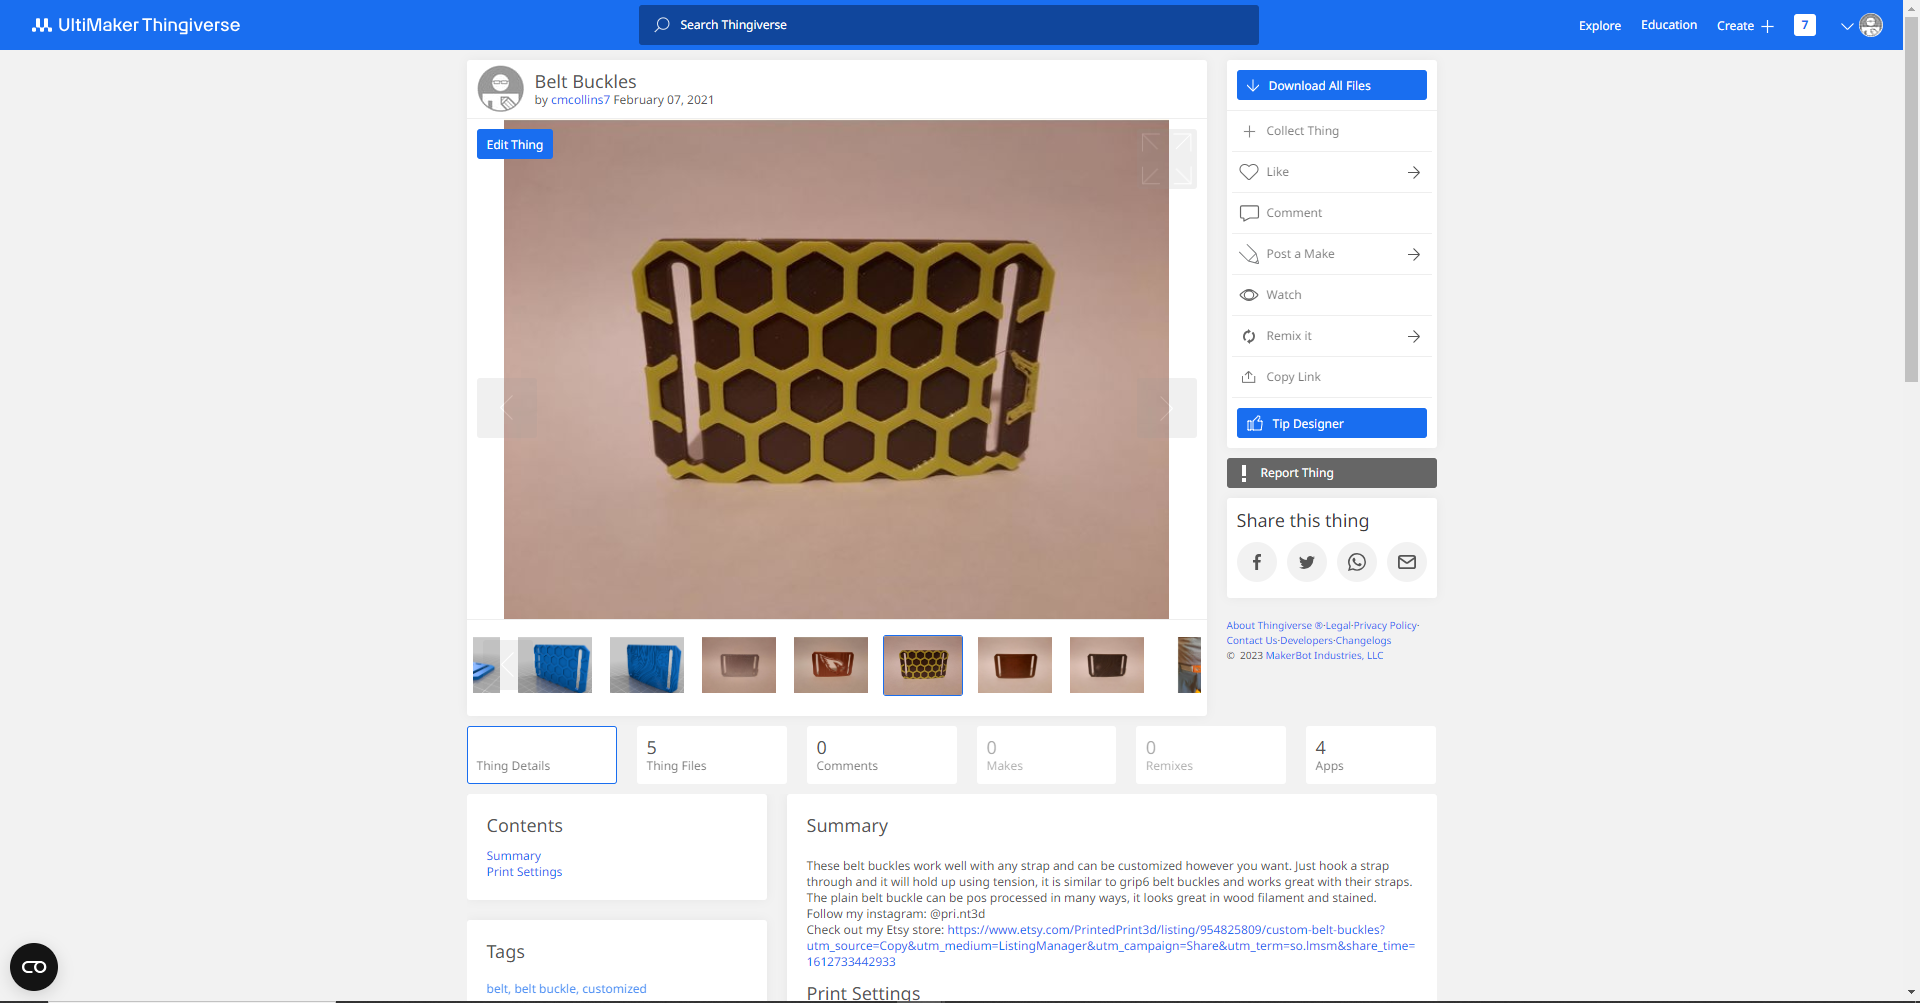
Task: Click the belt buckle tag
Action: pos(545,989)
